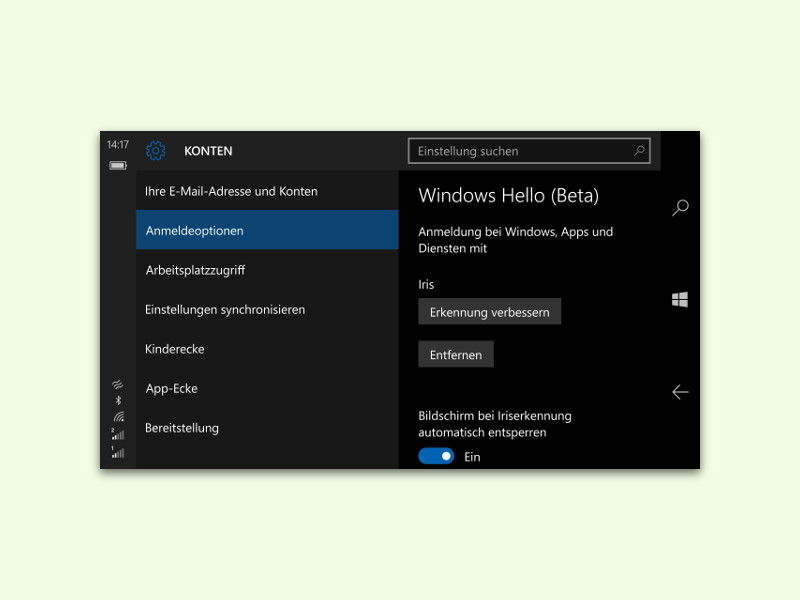Open Bereitstellung settings
The width and height of the screenshot is (800, 600).
click(267, 428)
